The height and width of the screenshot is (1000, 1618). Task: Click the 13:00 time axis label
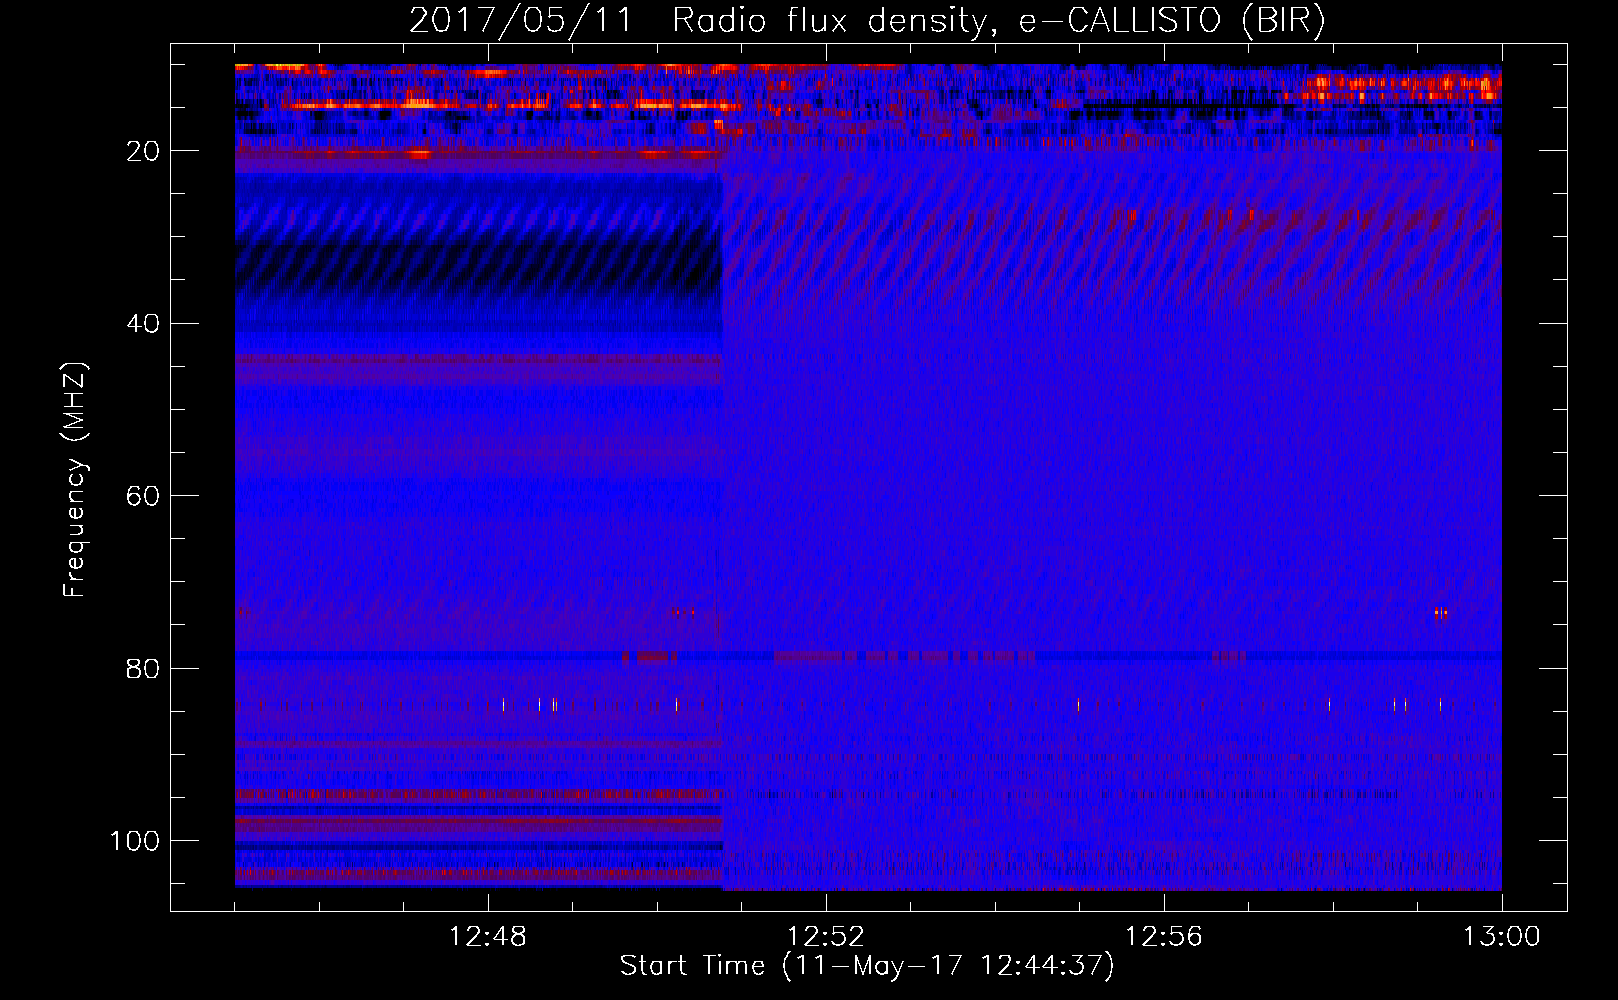pyautogui.click(x=1502, y=937)
